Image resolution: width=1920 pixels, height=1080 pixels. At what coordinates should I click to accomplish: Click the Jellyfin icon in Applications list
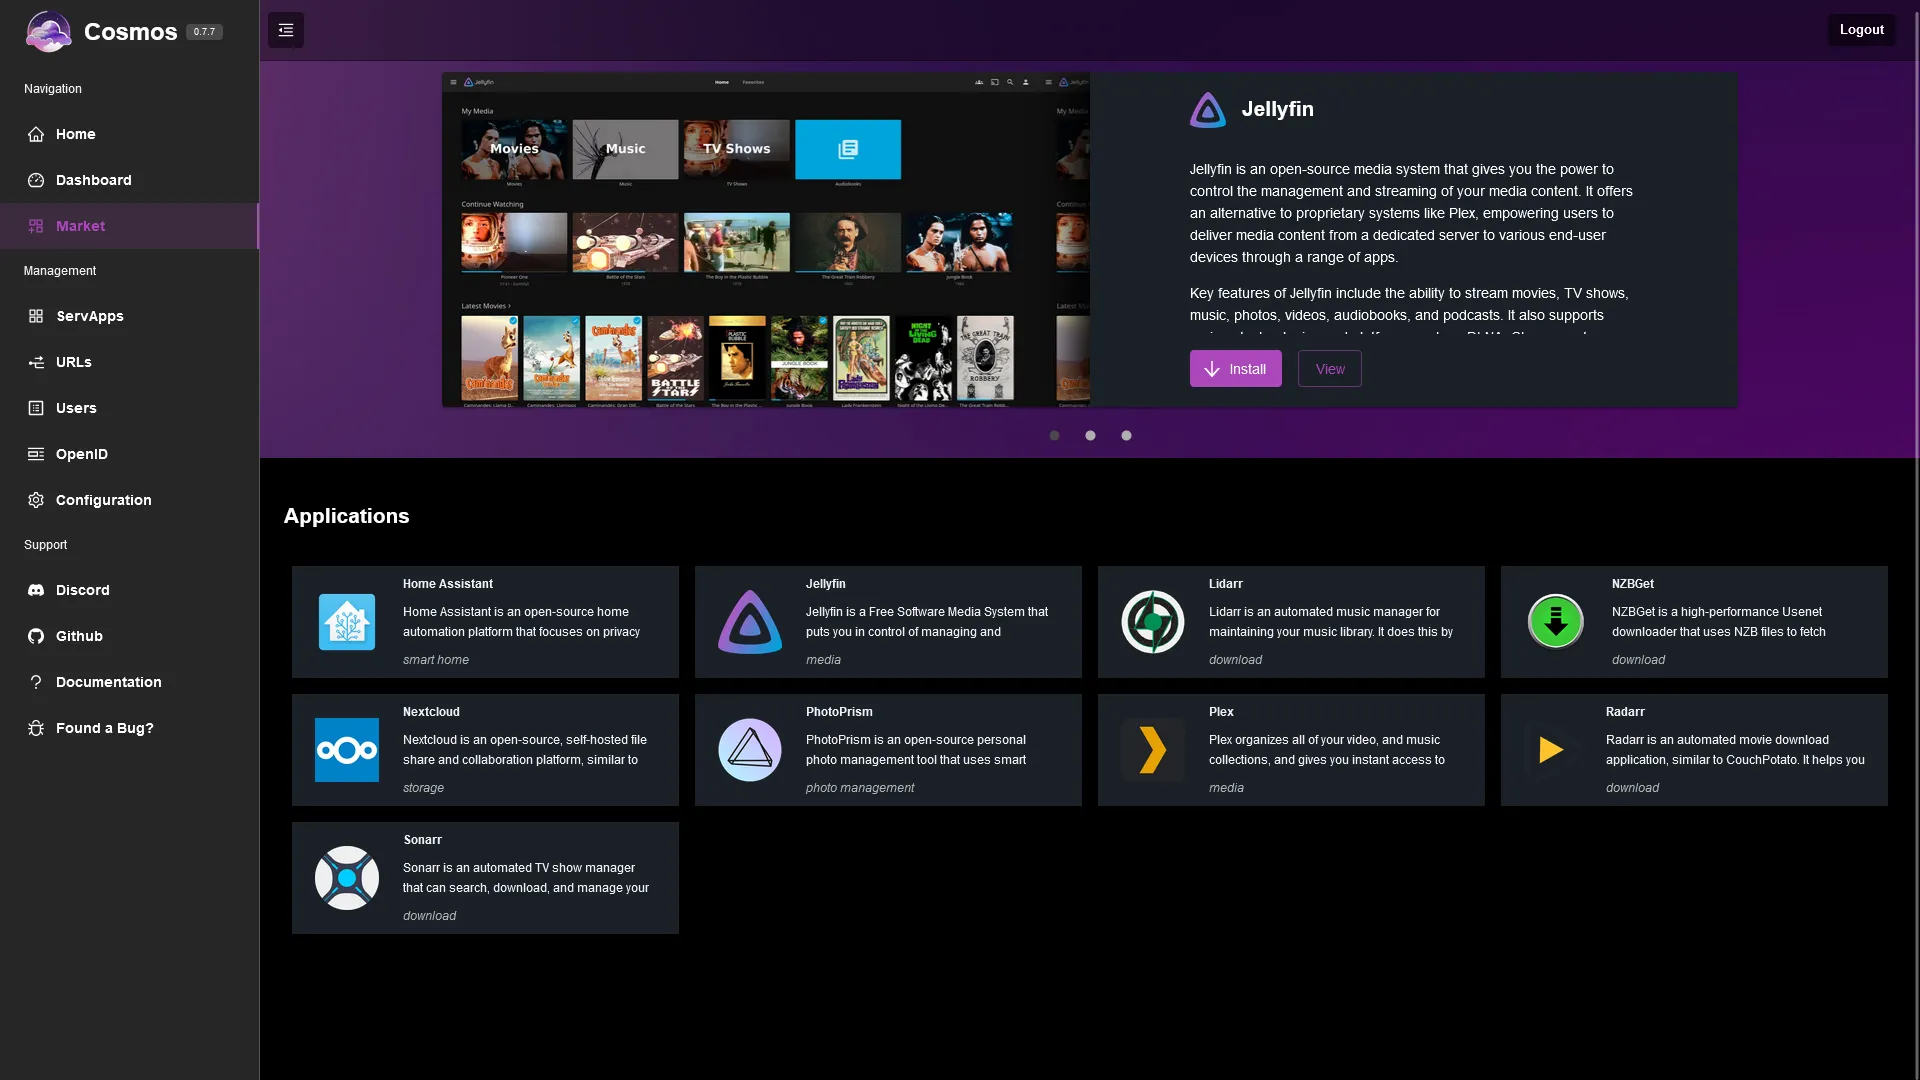750,622
